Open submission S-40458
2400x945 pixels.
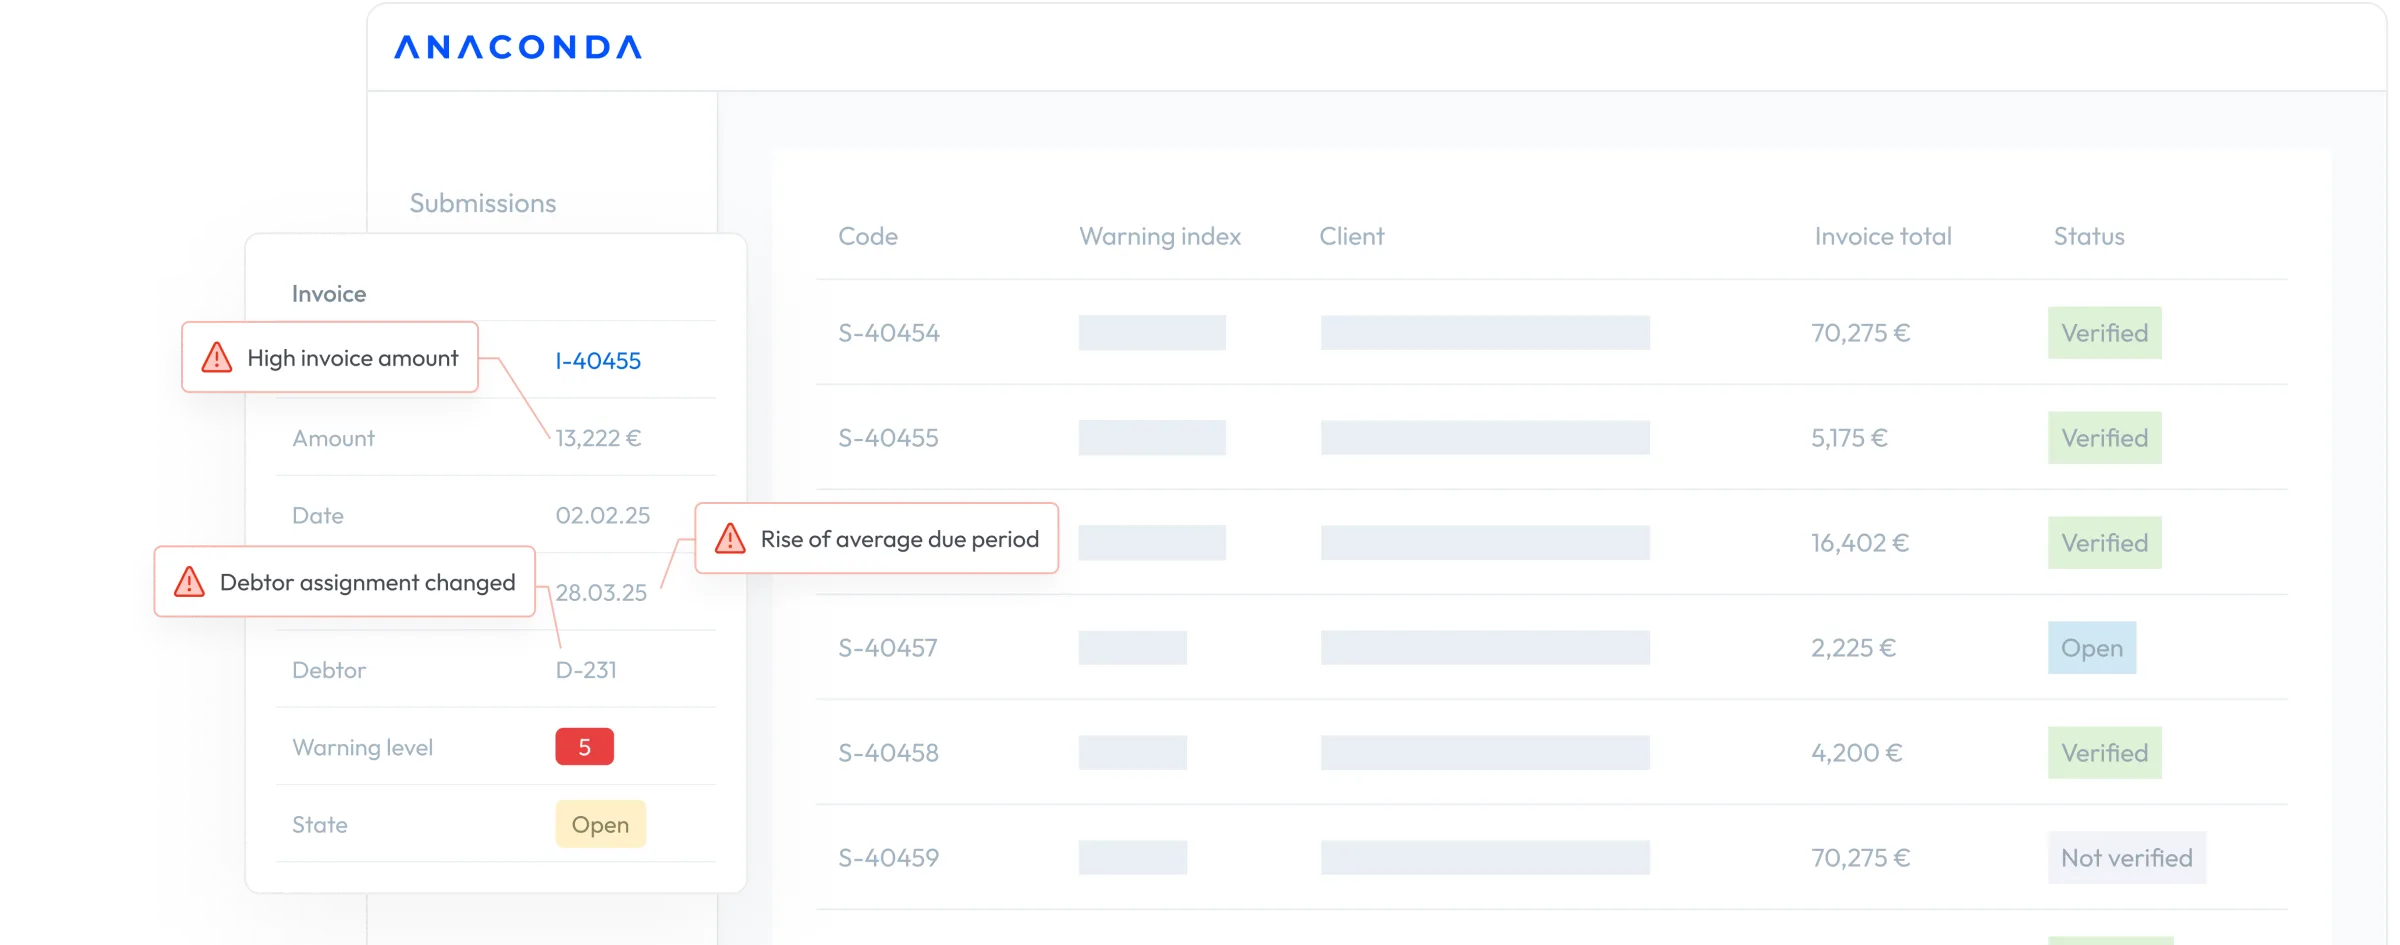coord(888,752)
